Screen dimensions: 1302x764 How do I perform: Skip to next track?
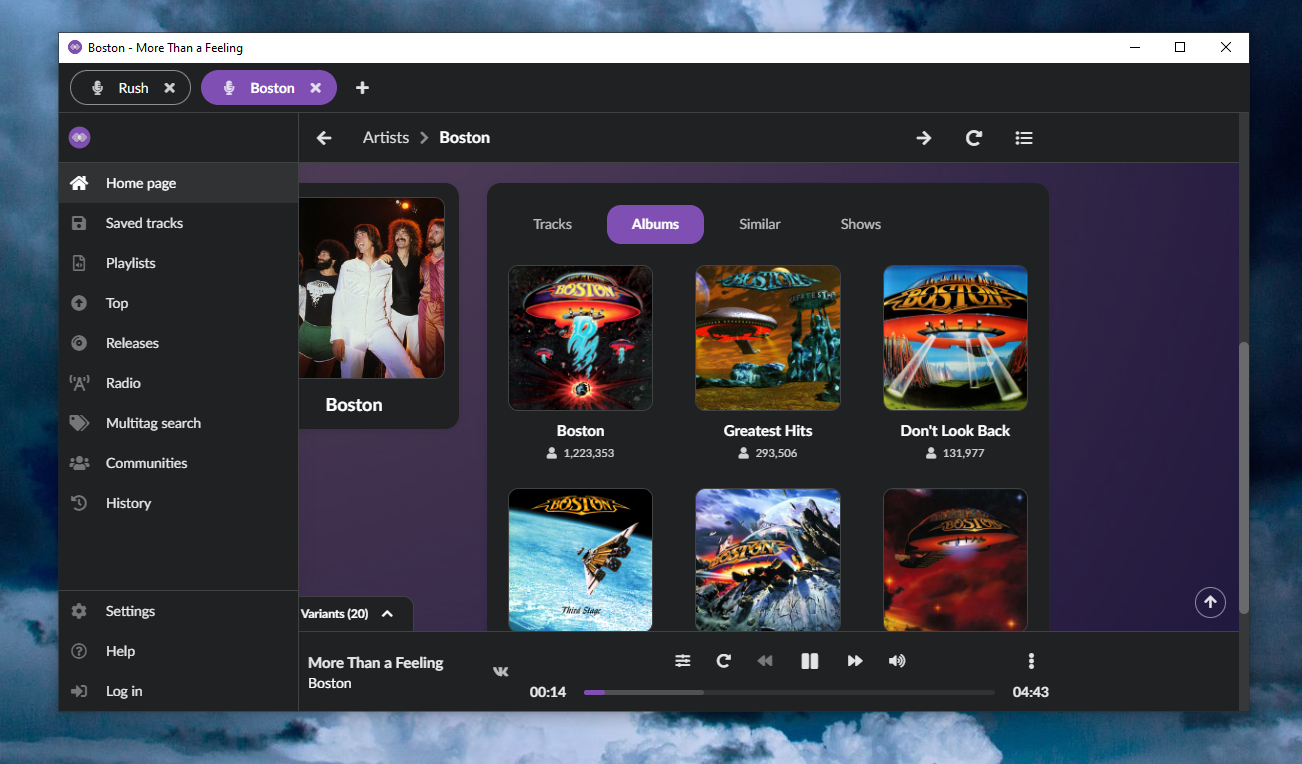(855, 661)
